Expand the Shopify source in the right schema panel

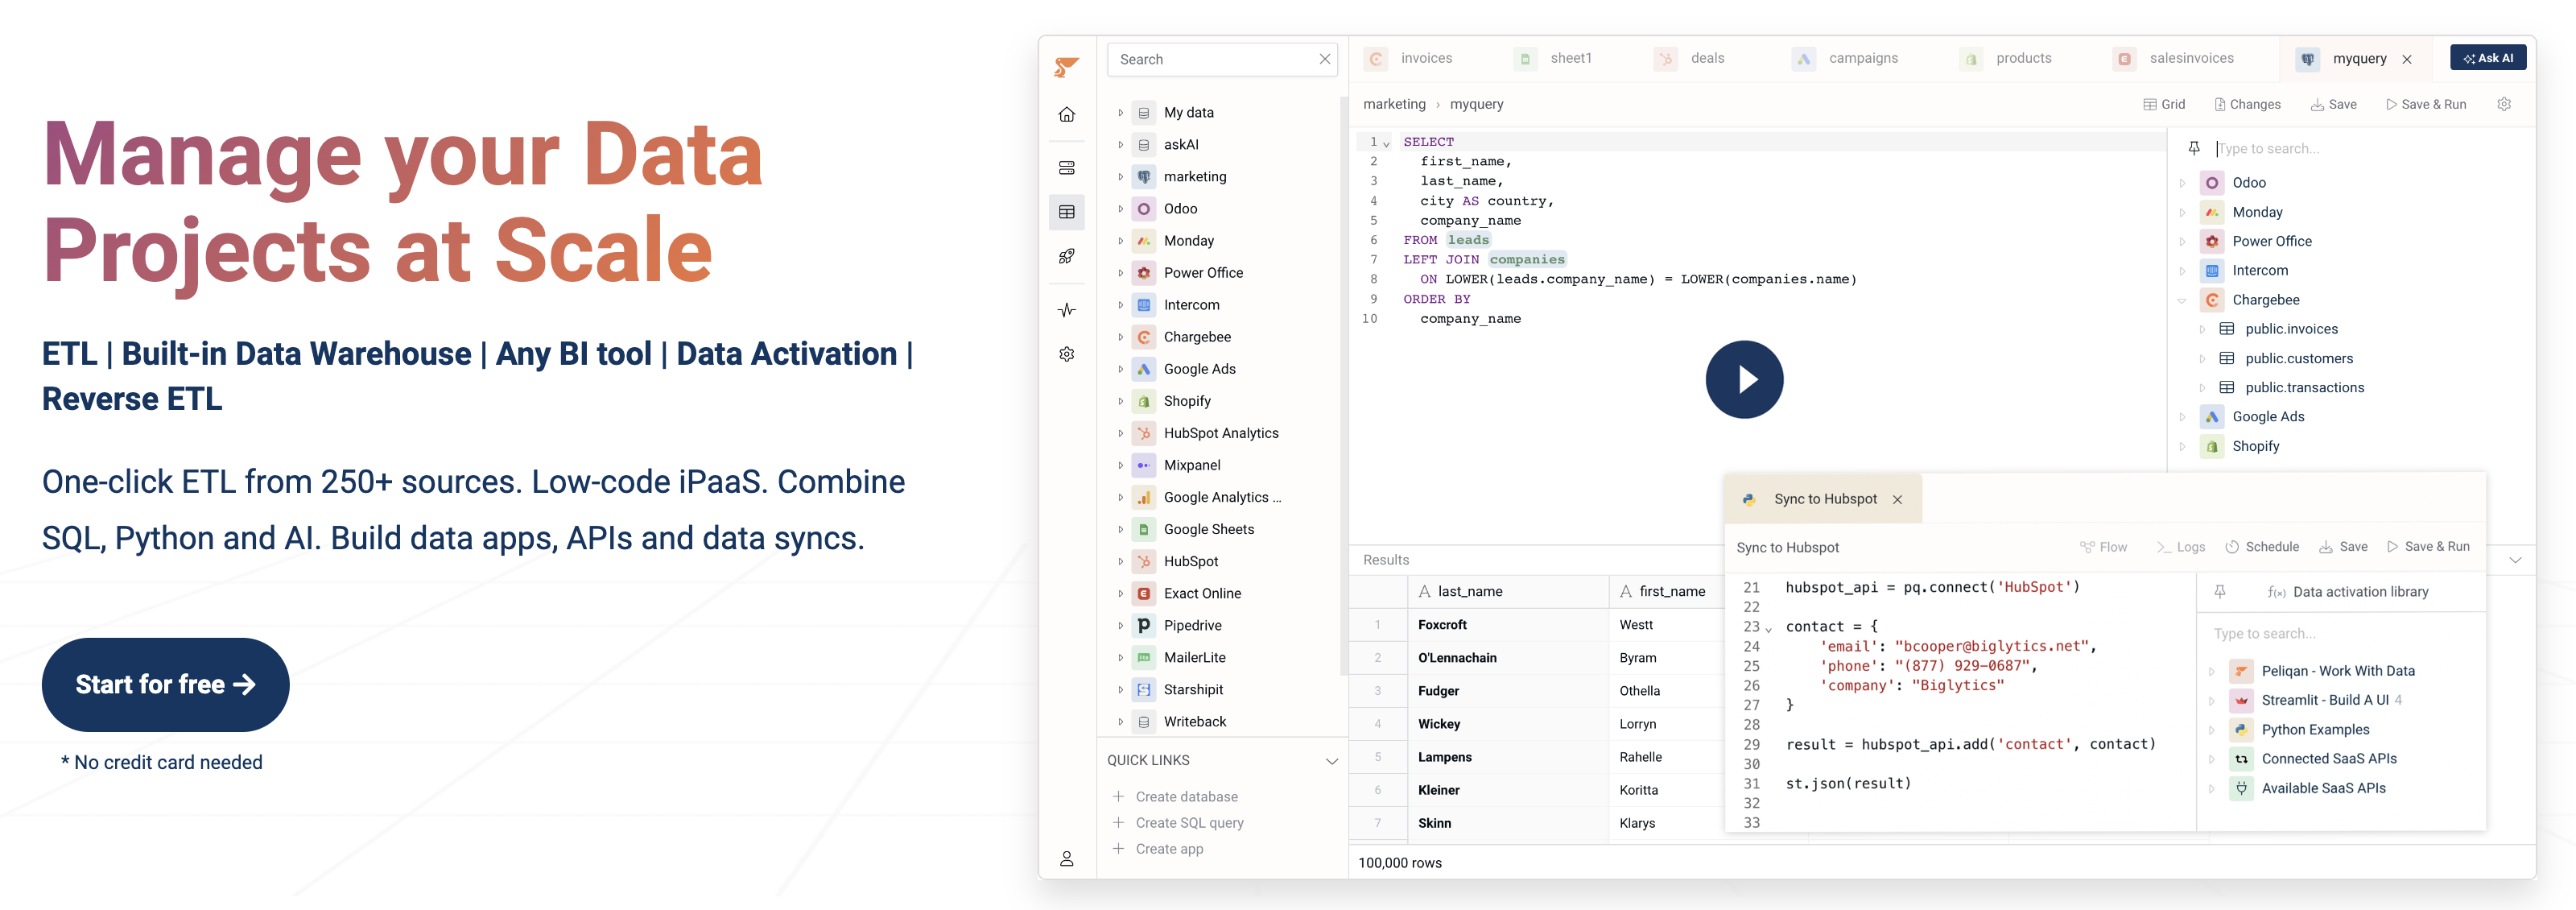[2182, 446]
